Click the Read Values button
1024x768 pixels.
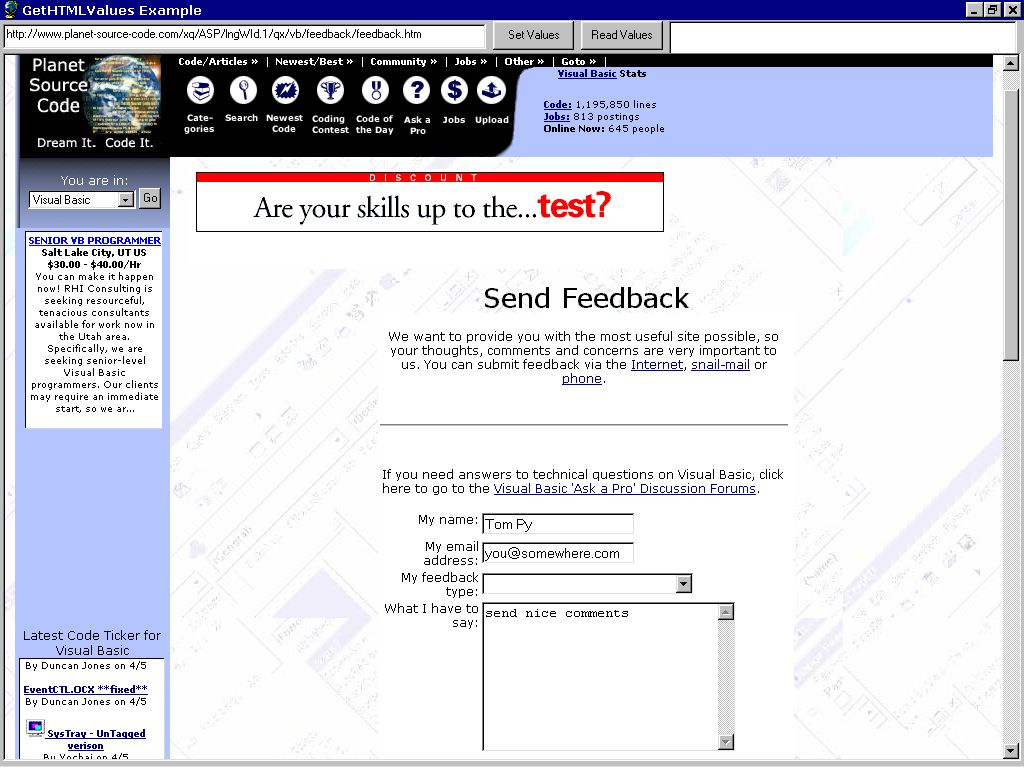pyautogui.click(x=622, y=35)
